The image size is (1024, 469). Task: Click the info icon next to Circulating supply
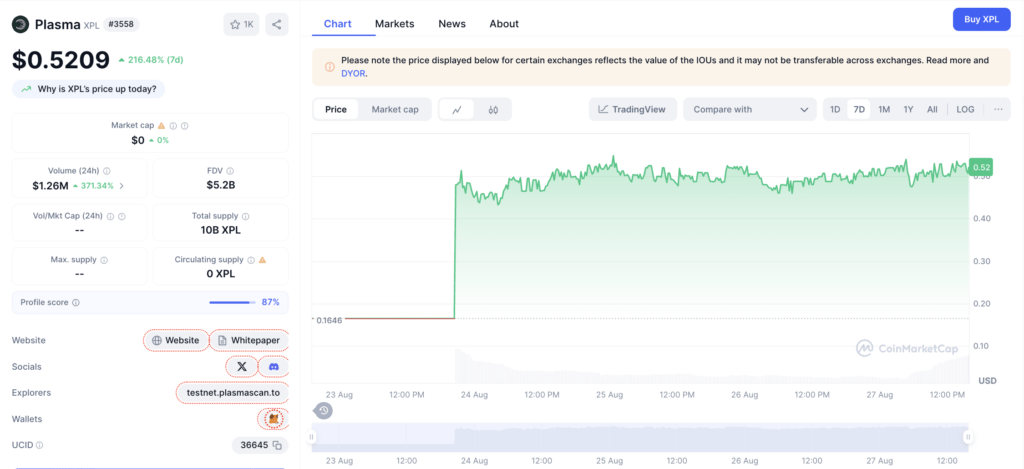[x=251, y=259]
